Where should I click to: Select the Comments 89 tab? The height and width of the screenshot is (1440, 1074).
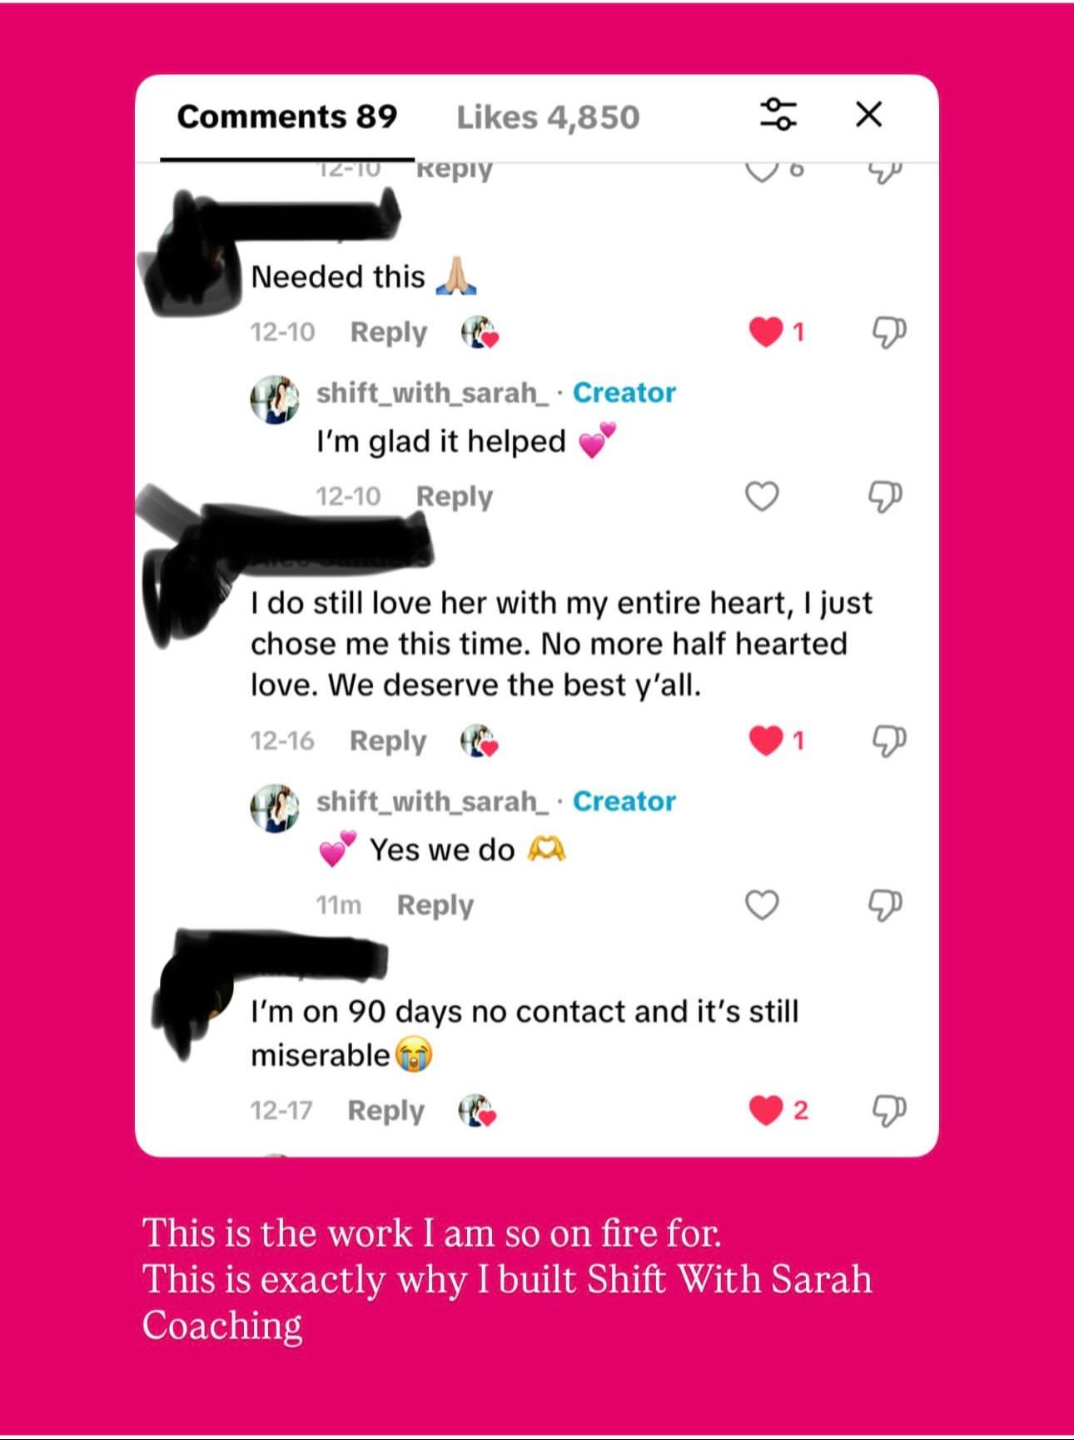(287, 117)
